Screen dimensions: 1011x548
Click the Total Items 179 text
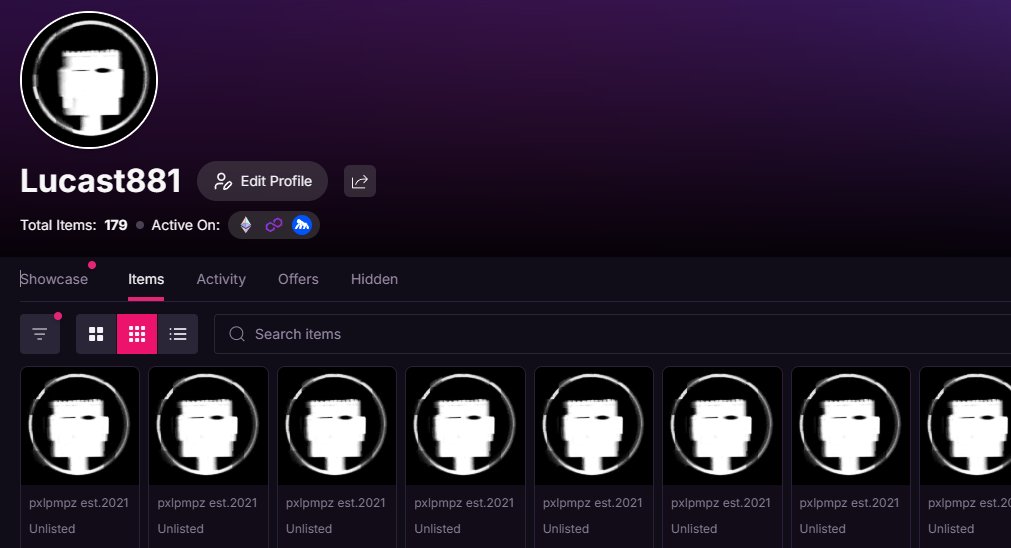(74, 225)
